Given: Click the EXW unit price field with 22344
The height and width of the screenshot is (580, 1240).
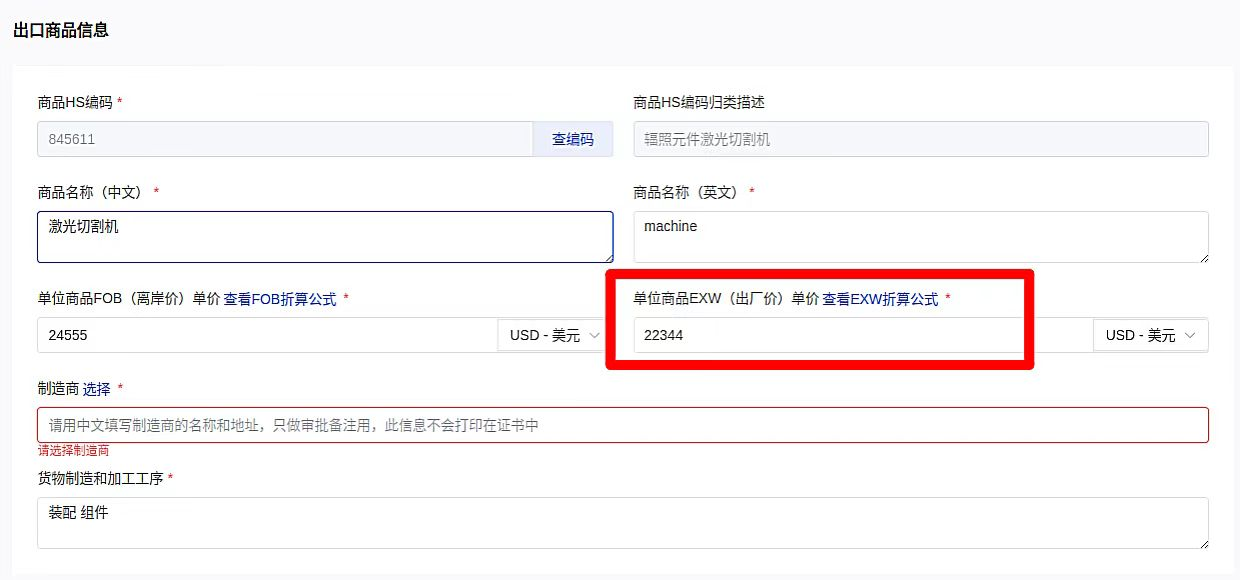Looking at the screenshot, I should tap(862, 335).
